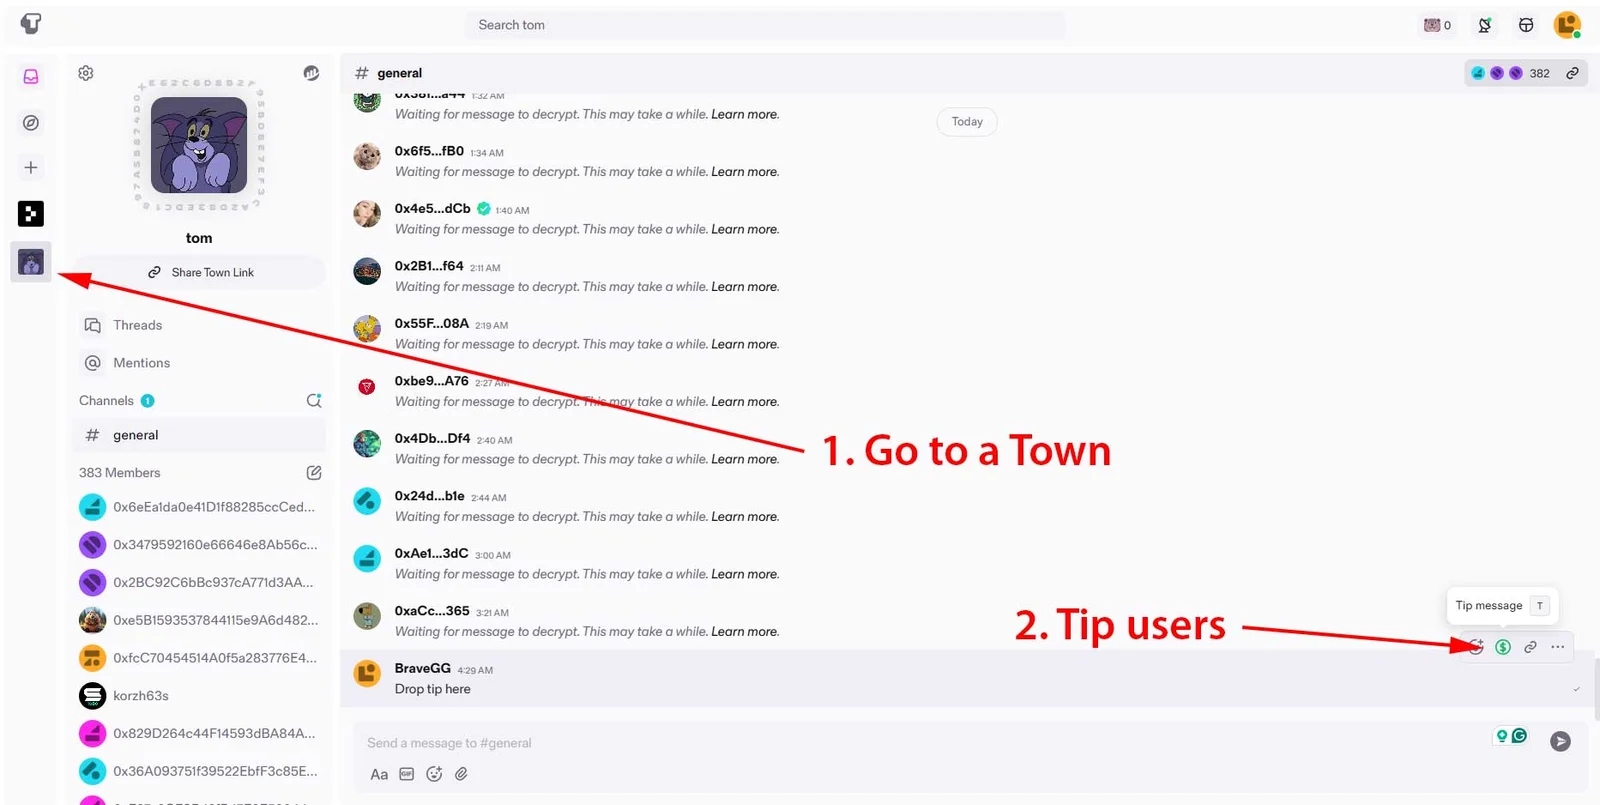Click the edit icon next to 383 Members
Image resolution: width=1600 pixels, height=805 pixels.
(313, 473)
